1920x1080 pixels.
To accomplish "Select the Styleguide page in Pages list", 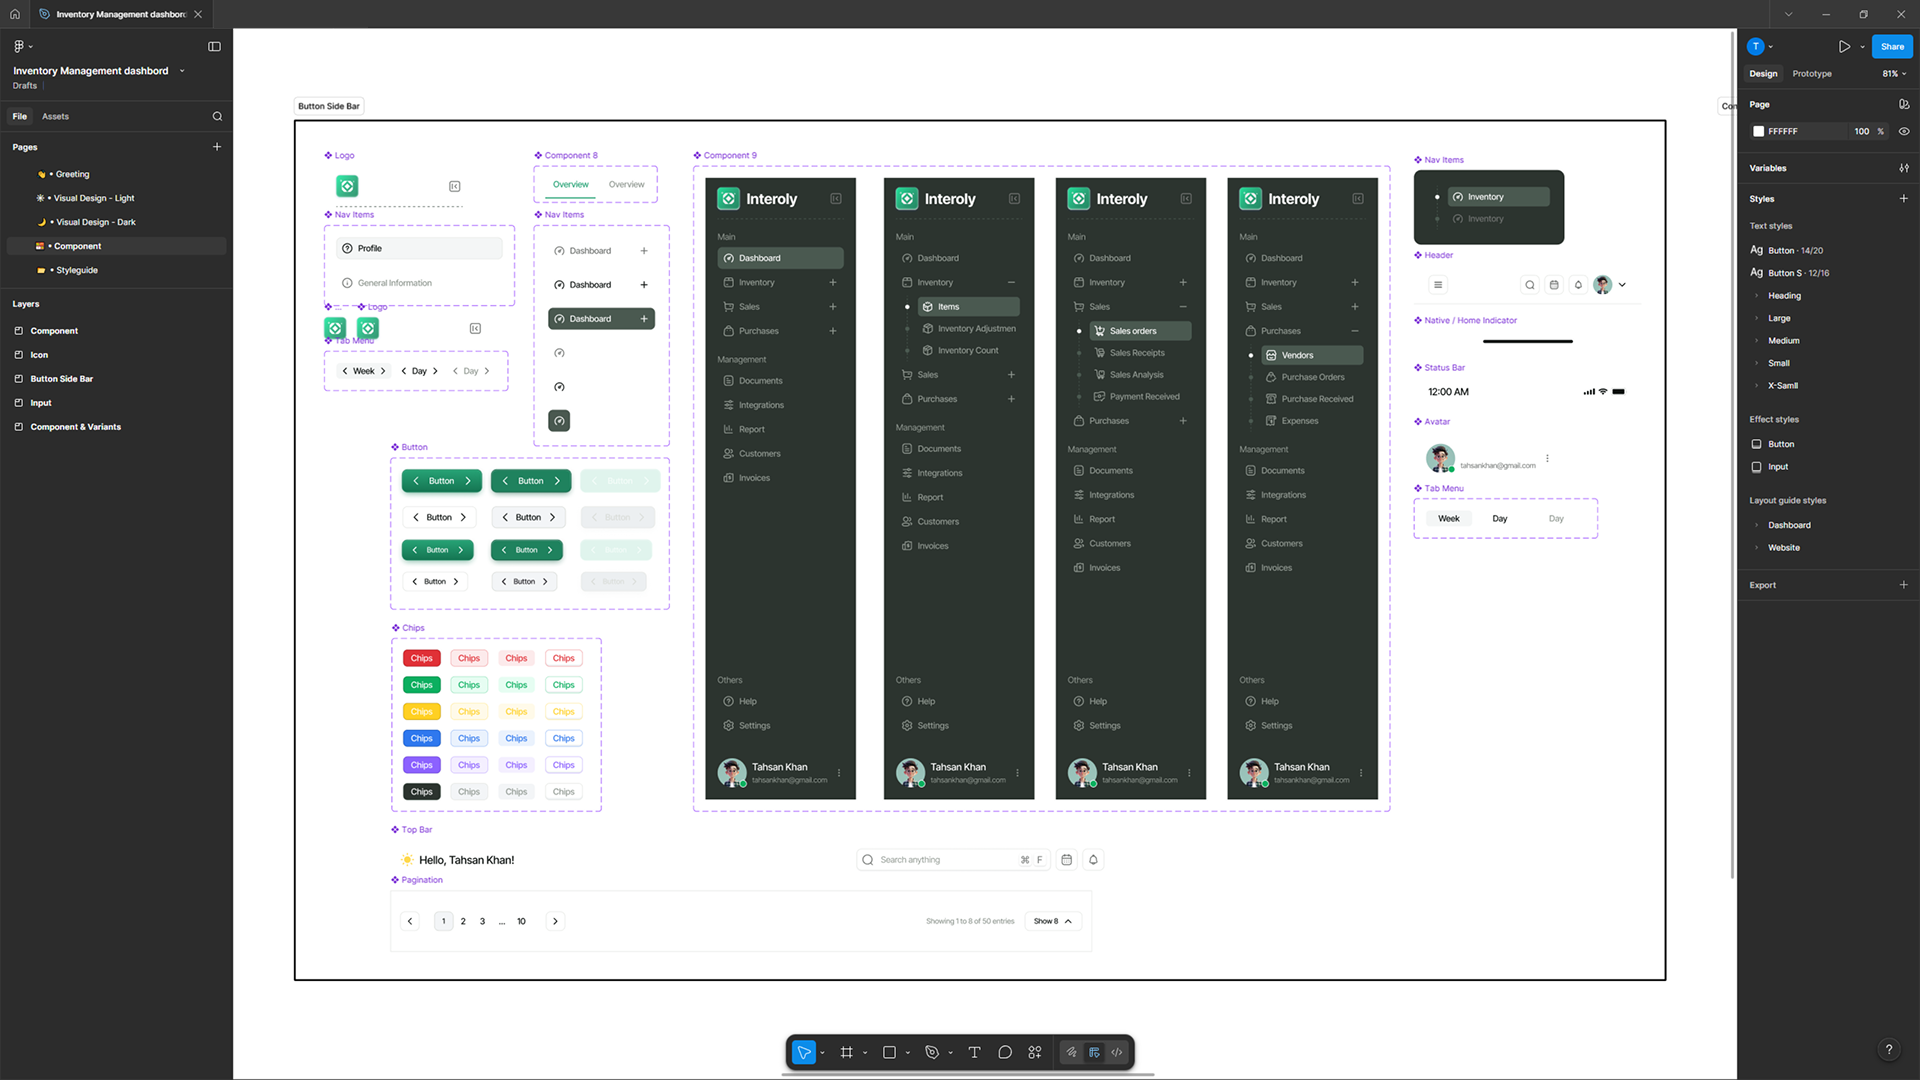I will 76,270.
